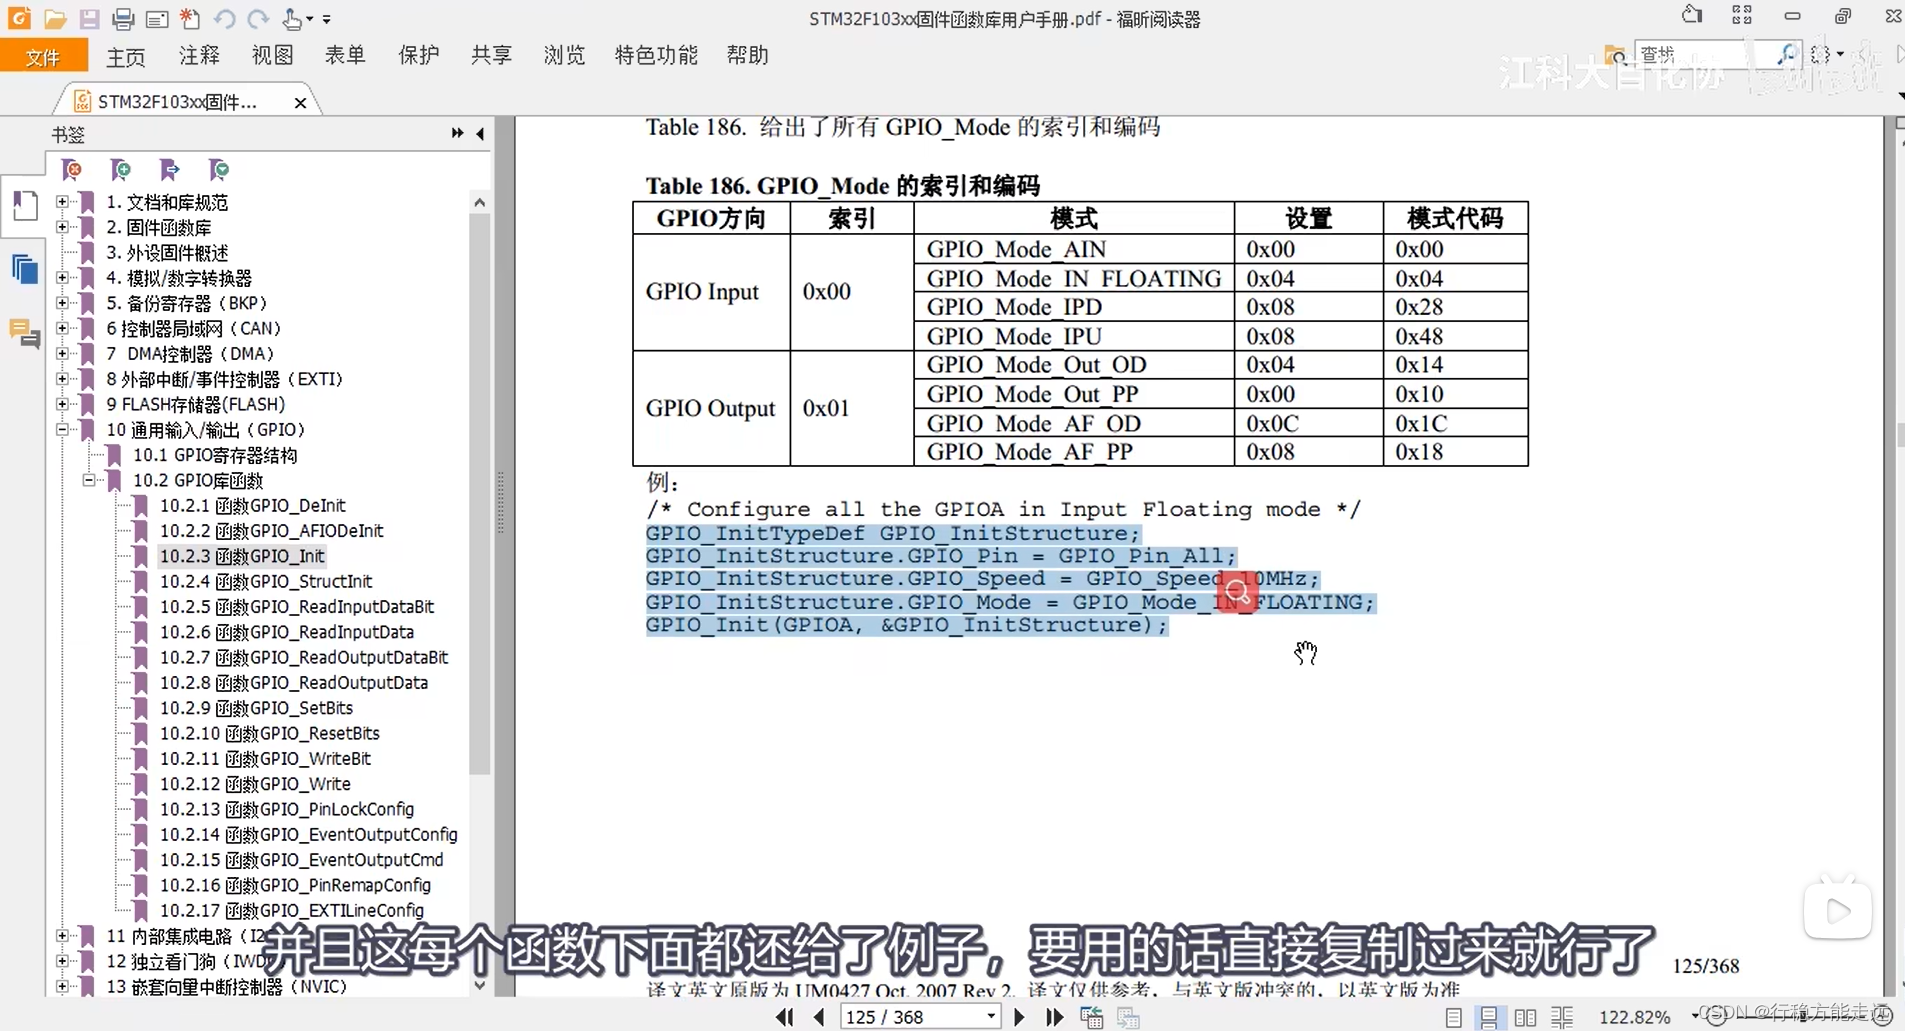1905x1031 pixels.
Task: Click the bookmark with right arrow icon
Action: (169, 170)
